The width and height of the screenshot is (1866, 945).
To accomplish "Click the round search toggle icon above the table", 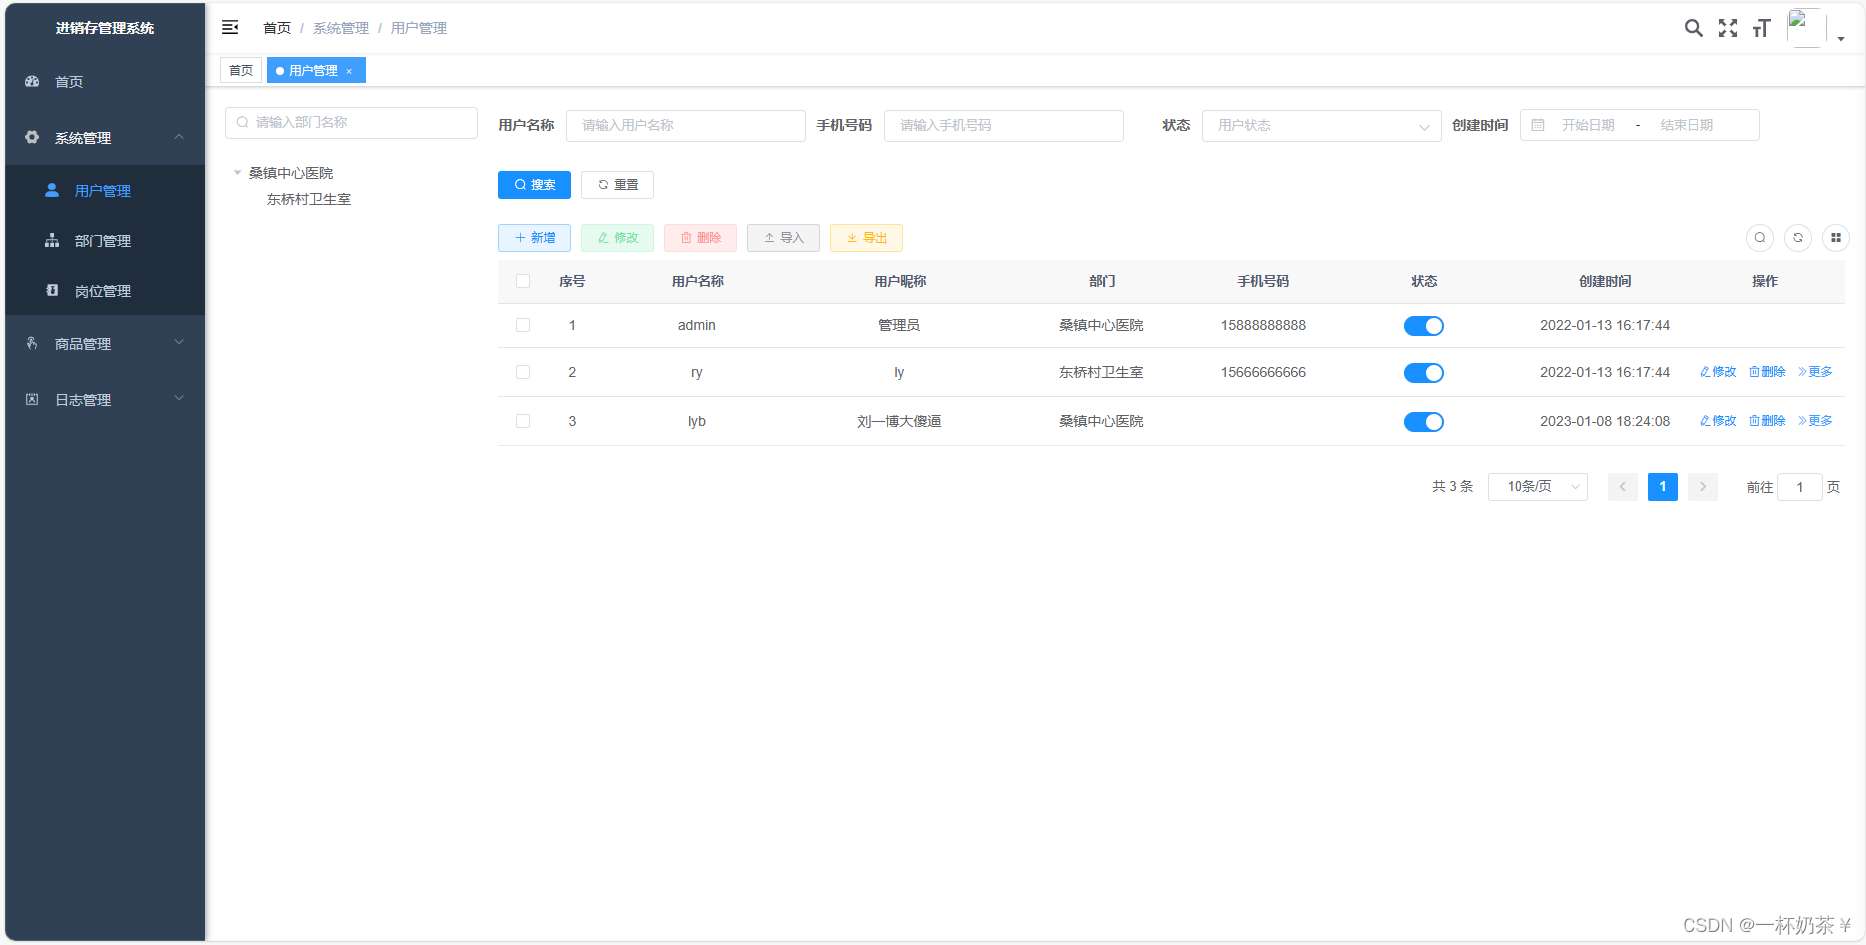I will (x=1760, y=238).
